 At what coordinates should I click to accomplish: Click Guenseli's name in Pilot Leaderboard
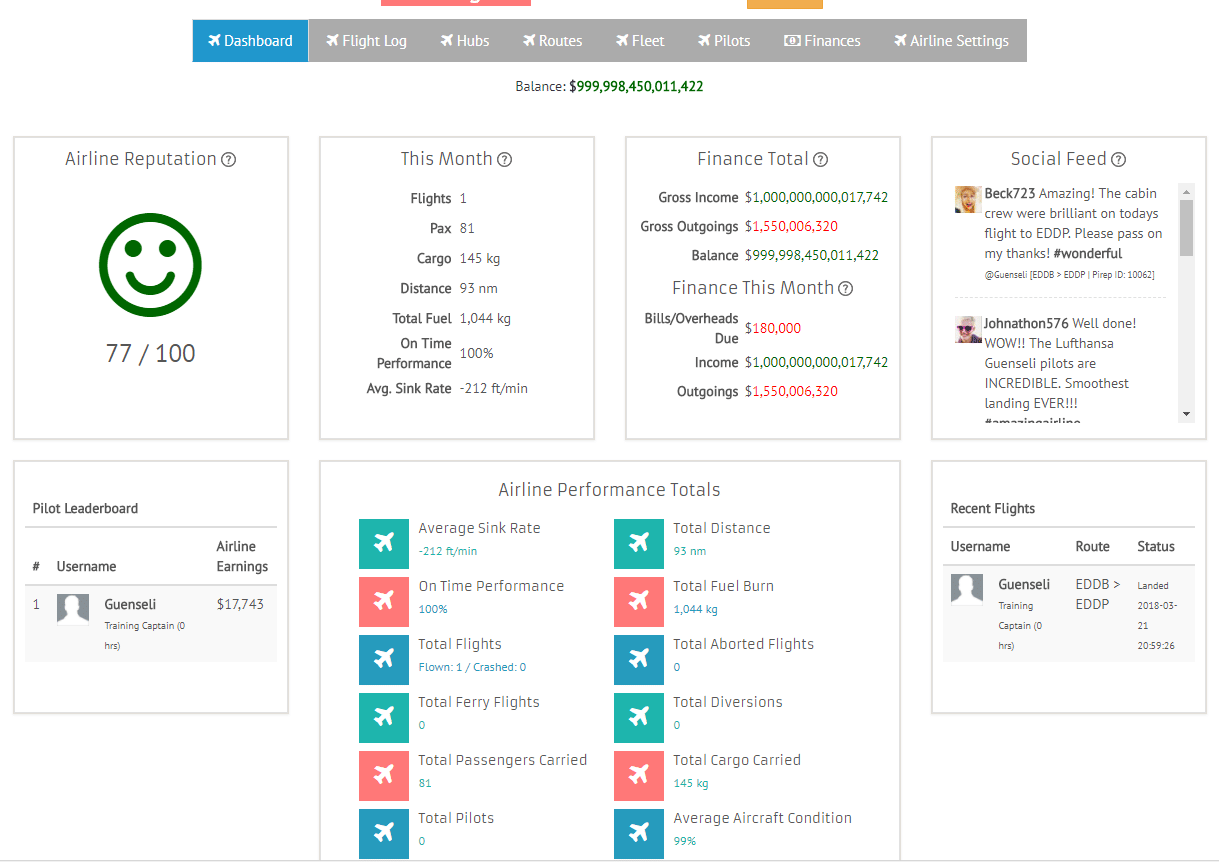(130, 604)
